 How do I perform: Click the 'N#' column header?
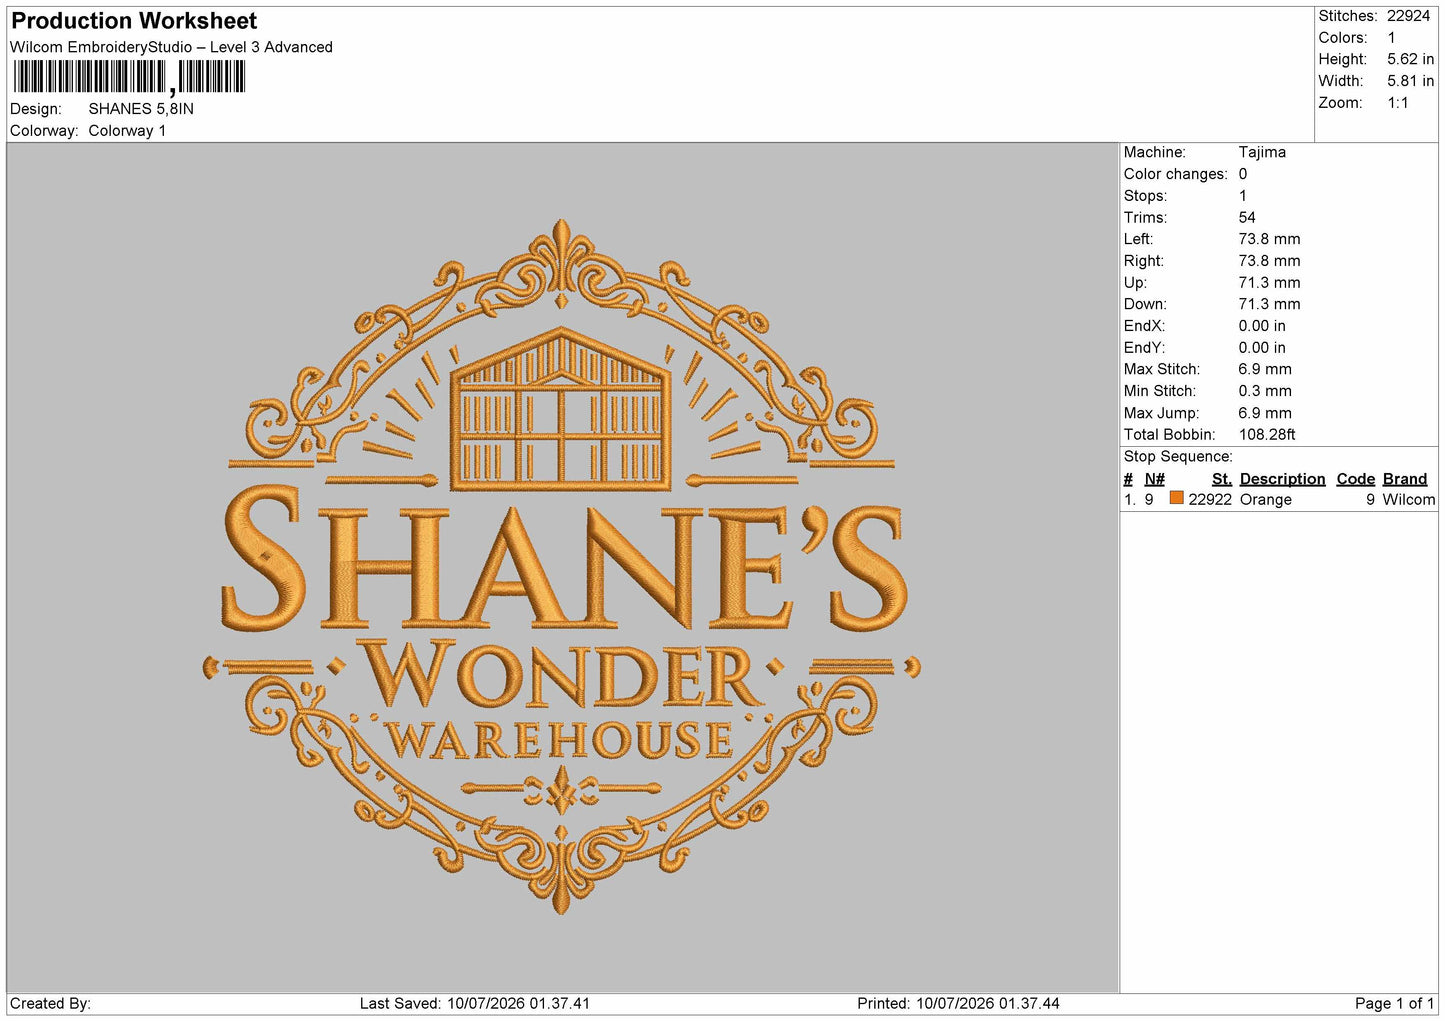[x=1155, y=479]
